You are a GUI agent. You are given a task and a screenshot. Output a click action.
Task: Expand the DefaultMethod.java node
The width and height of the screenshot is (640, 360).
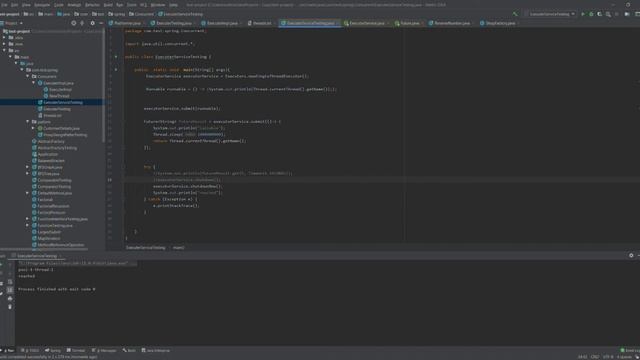click(28, 193)
